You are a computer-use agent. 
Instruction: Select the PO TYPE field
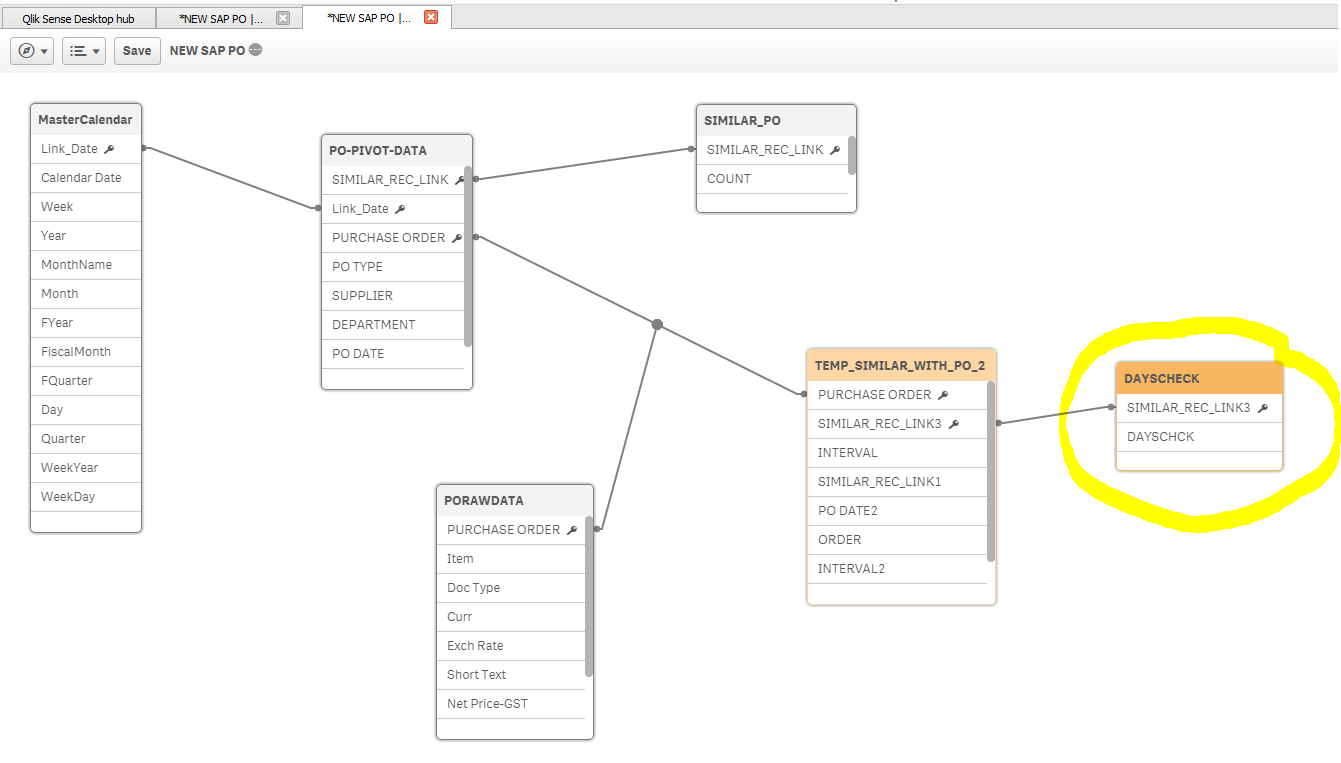click(393, 267)
